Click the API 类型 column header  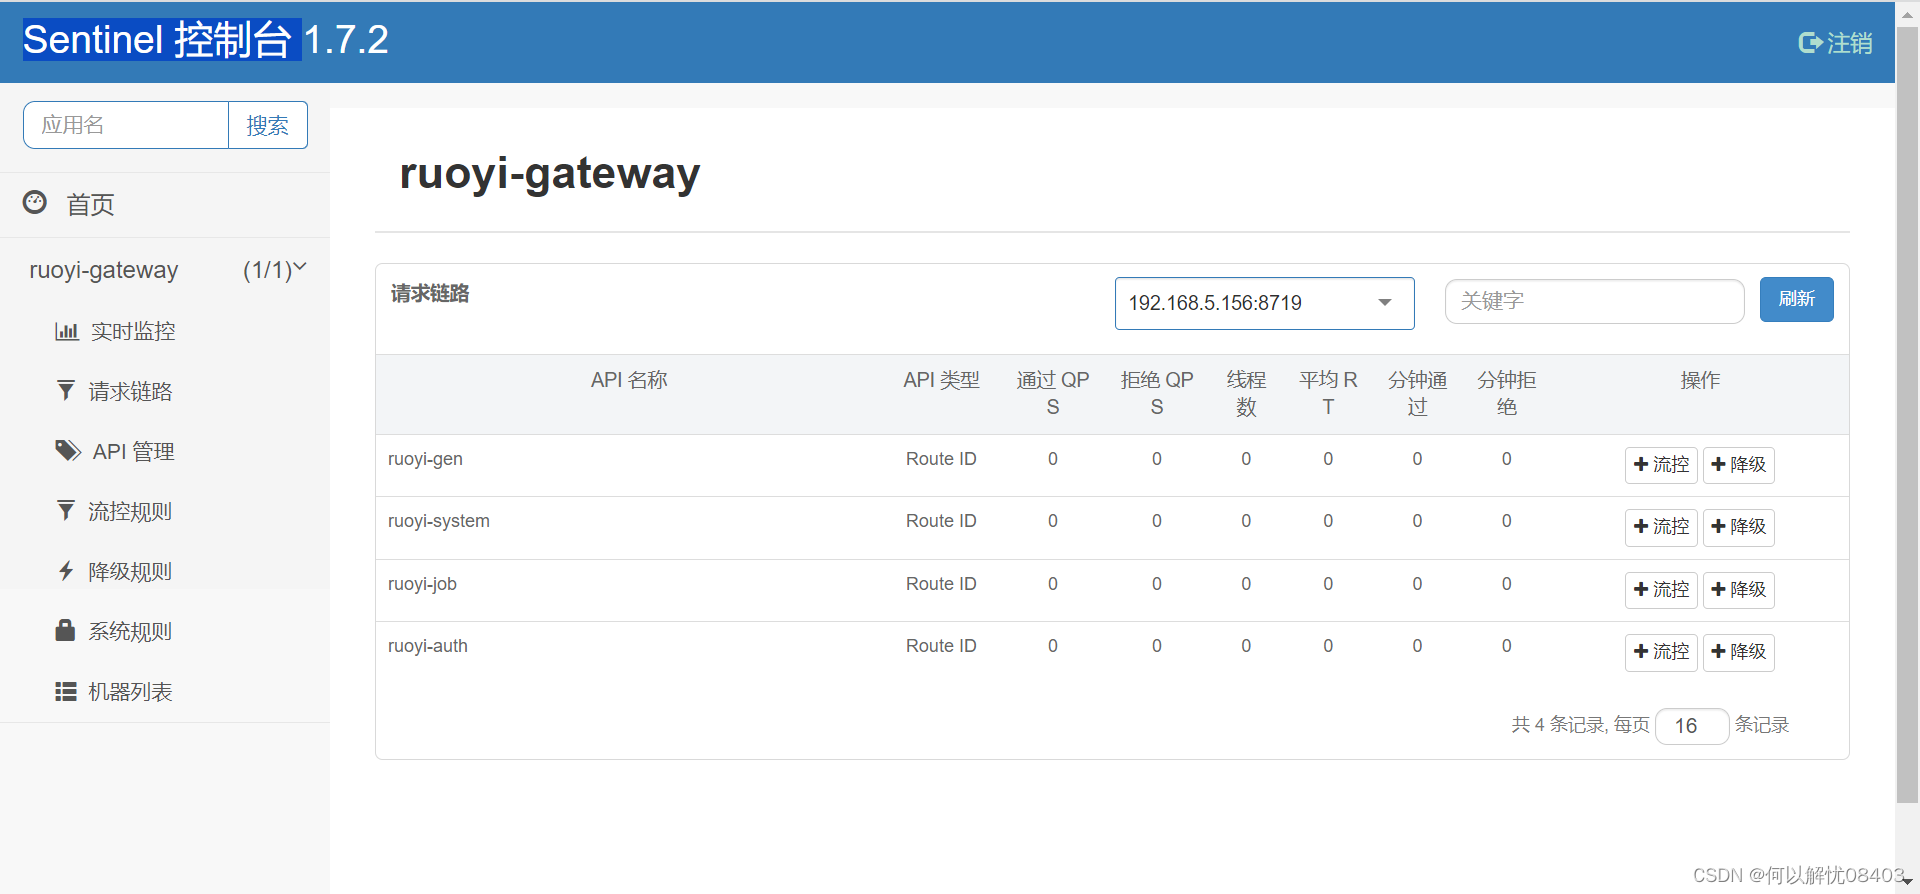tap(941, 380)
